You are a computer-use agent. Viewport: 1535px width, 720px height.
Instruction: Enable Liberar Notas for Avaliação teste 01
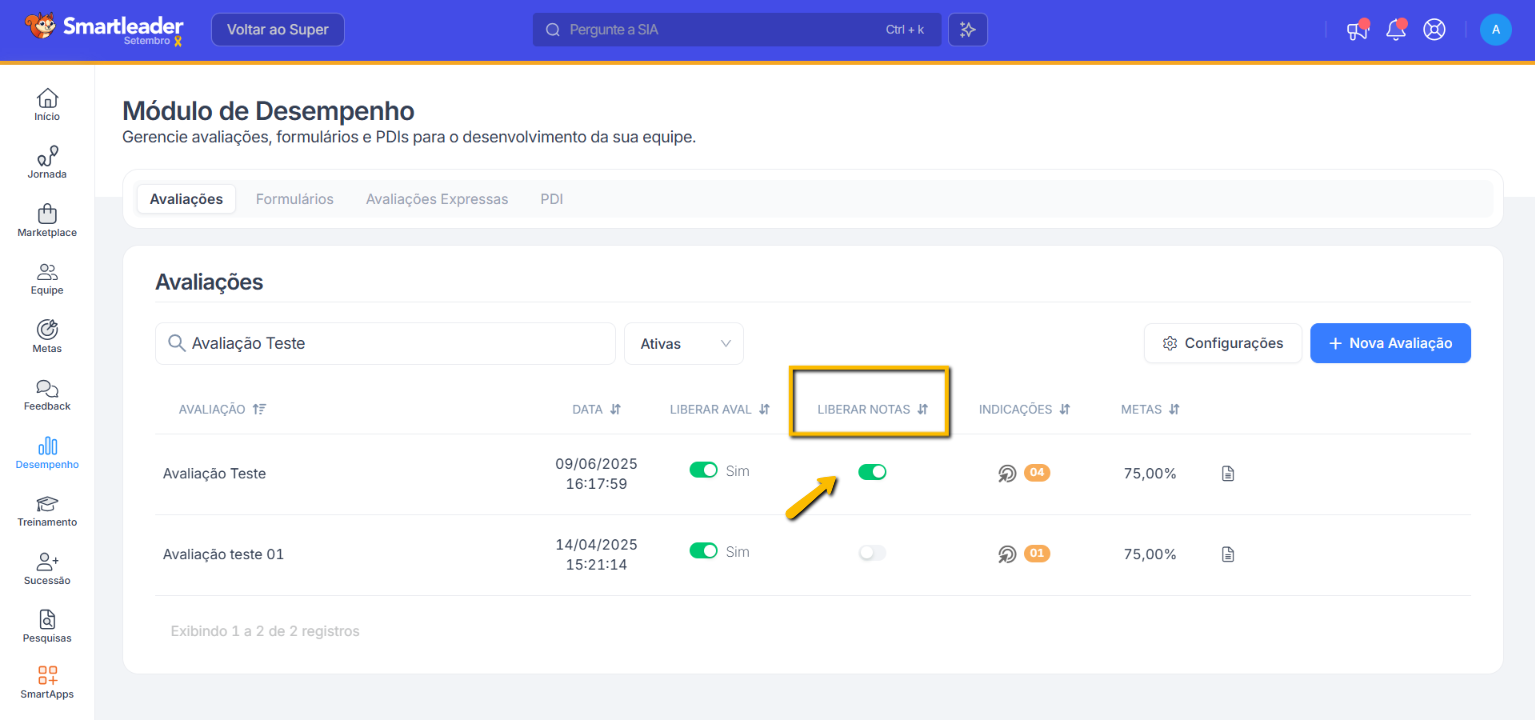point(872,553)
